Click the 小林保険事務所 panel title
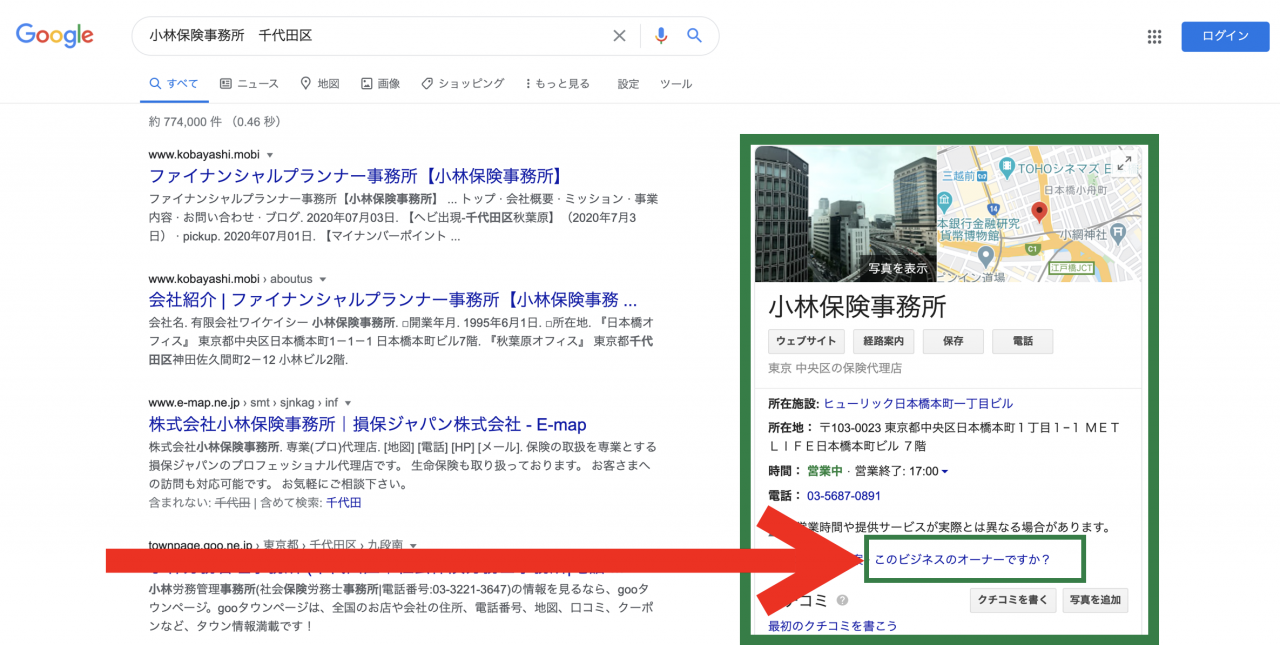Screen dimensions: 1280x645 tap(857, 306)
